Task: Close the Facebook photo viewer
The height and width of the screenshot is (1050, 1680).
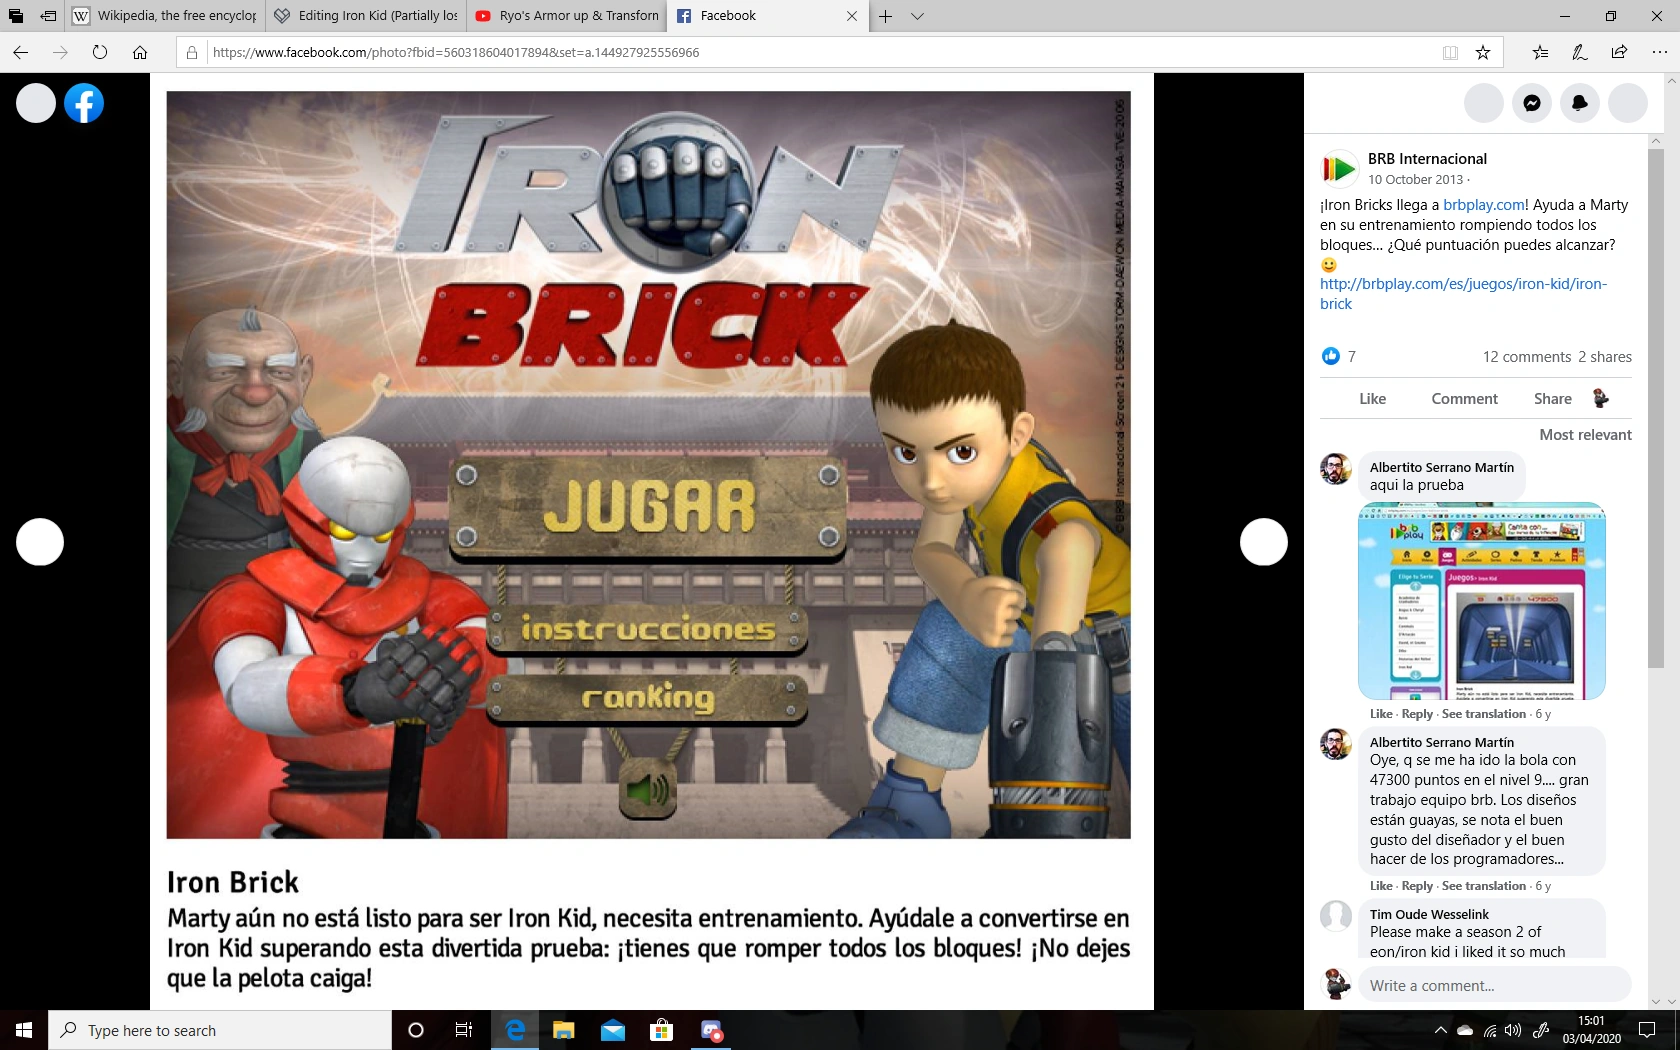Action: tap(36, 103)
